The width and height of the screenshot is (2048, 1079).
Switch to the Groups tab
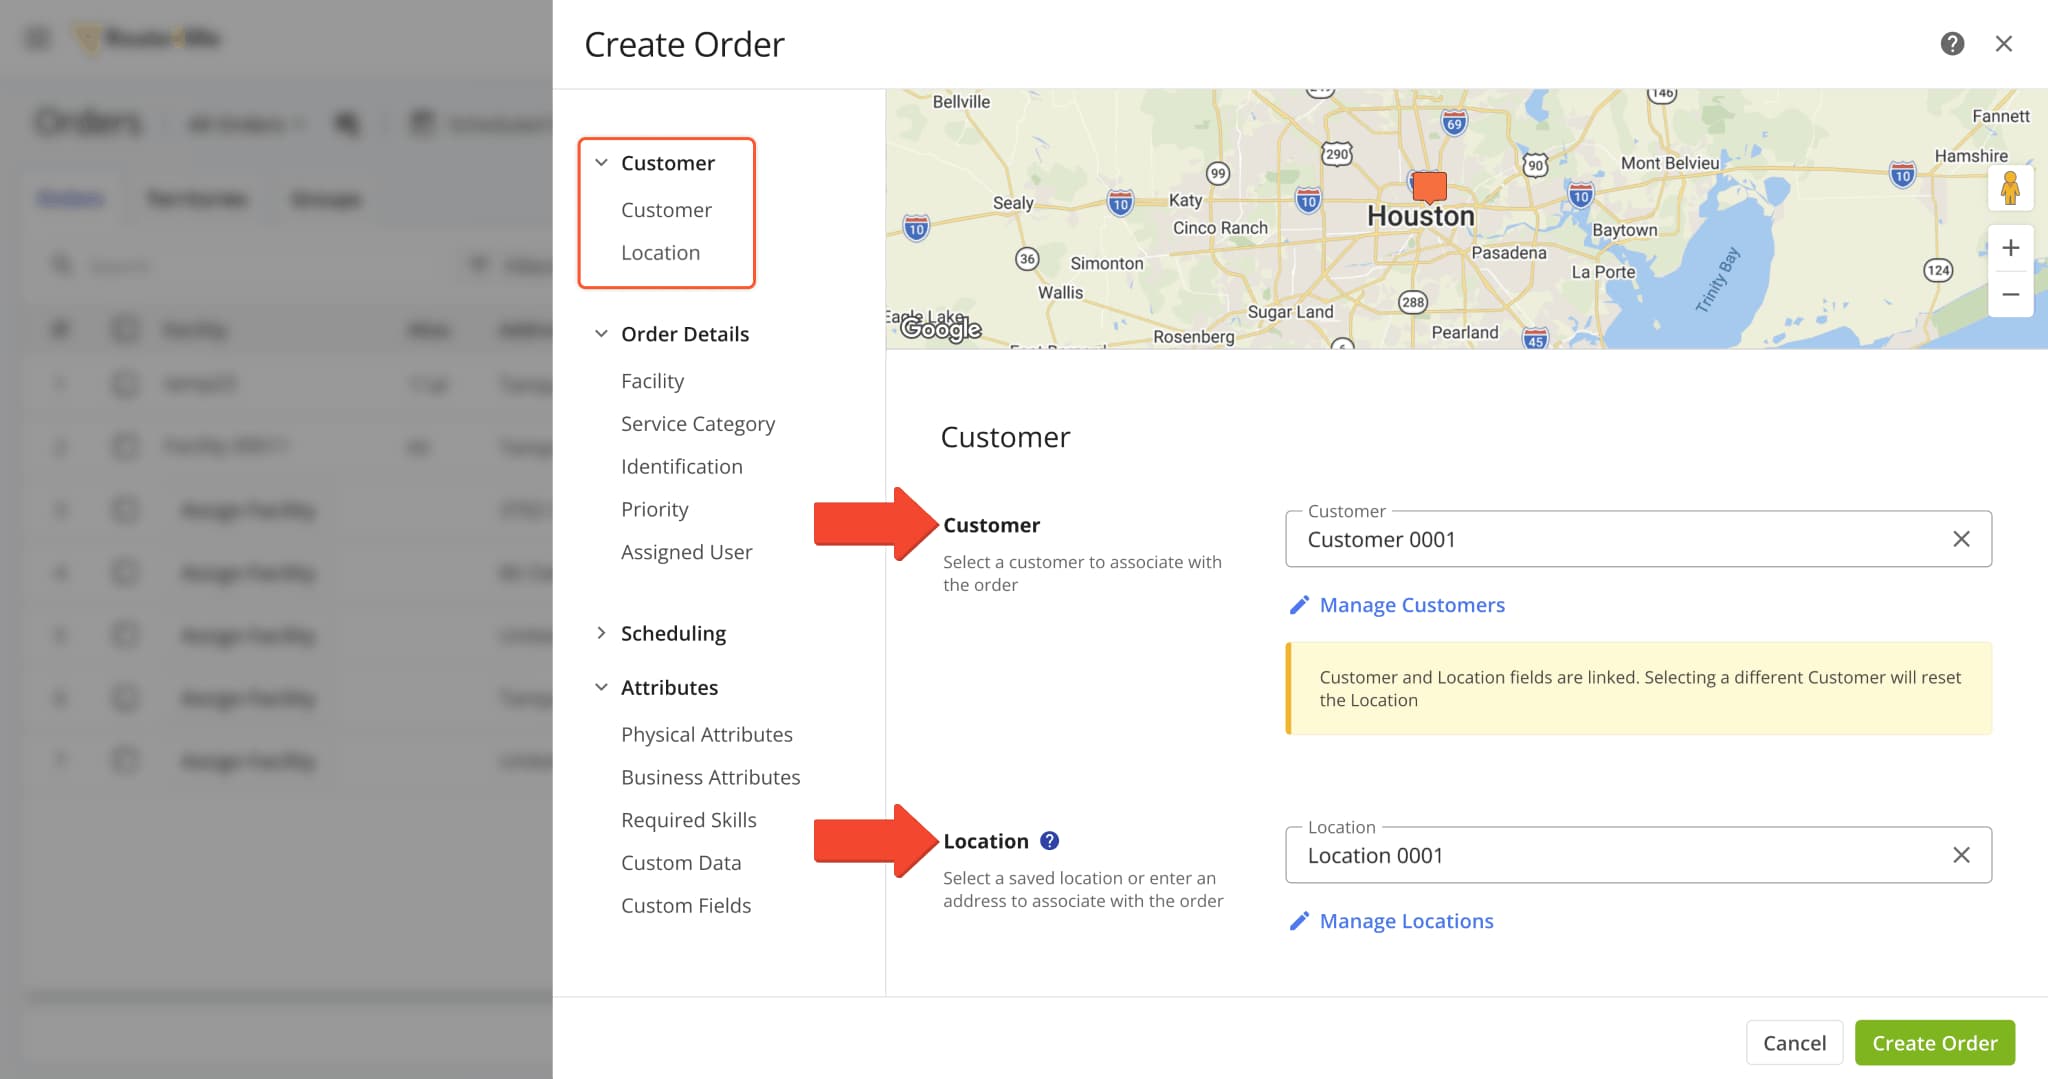coord(325,198)
